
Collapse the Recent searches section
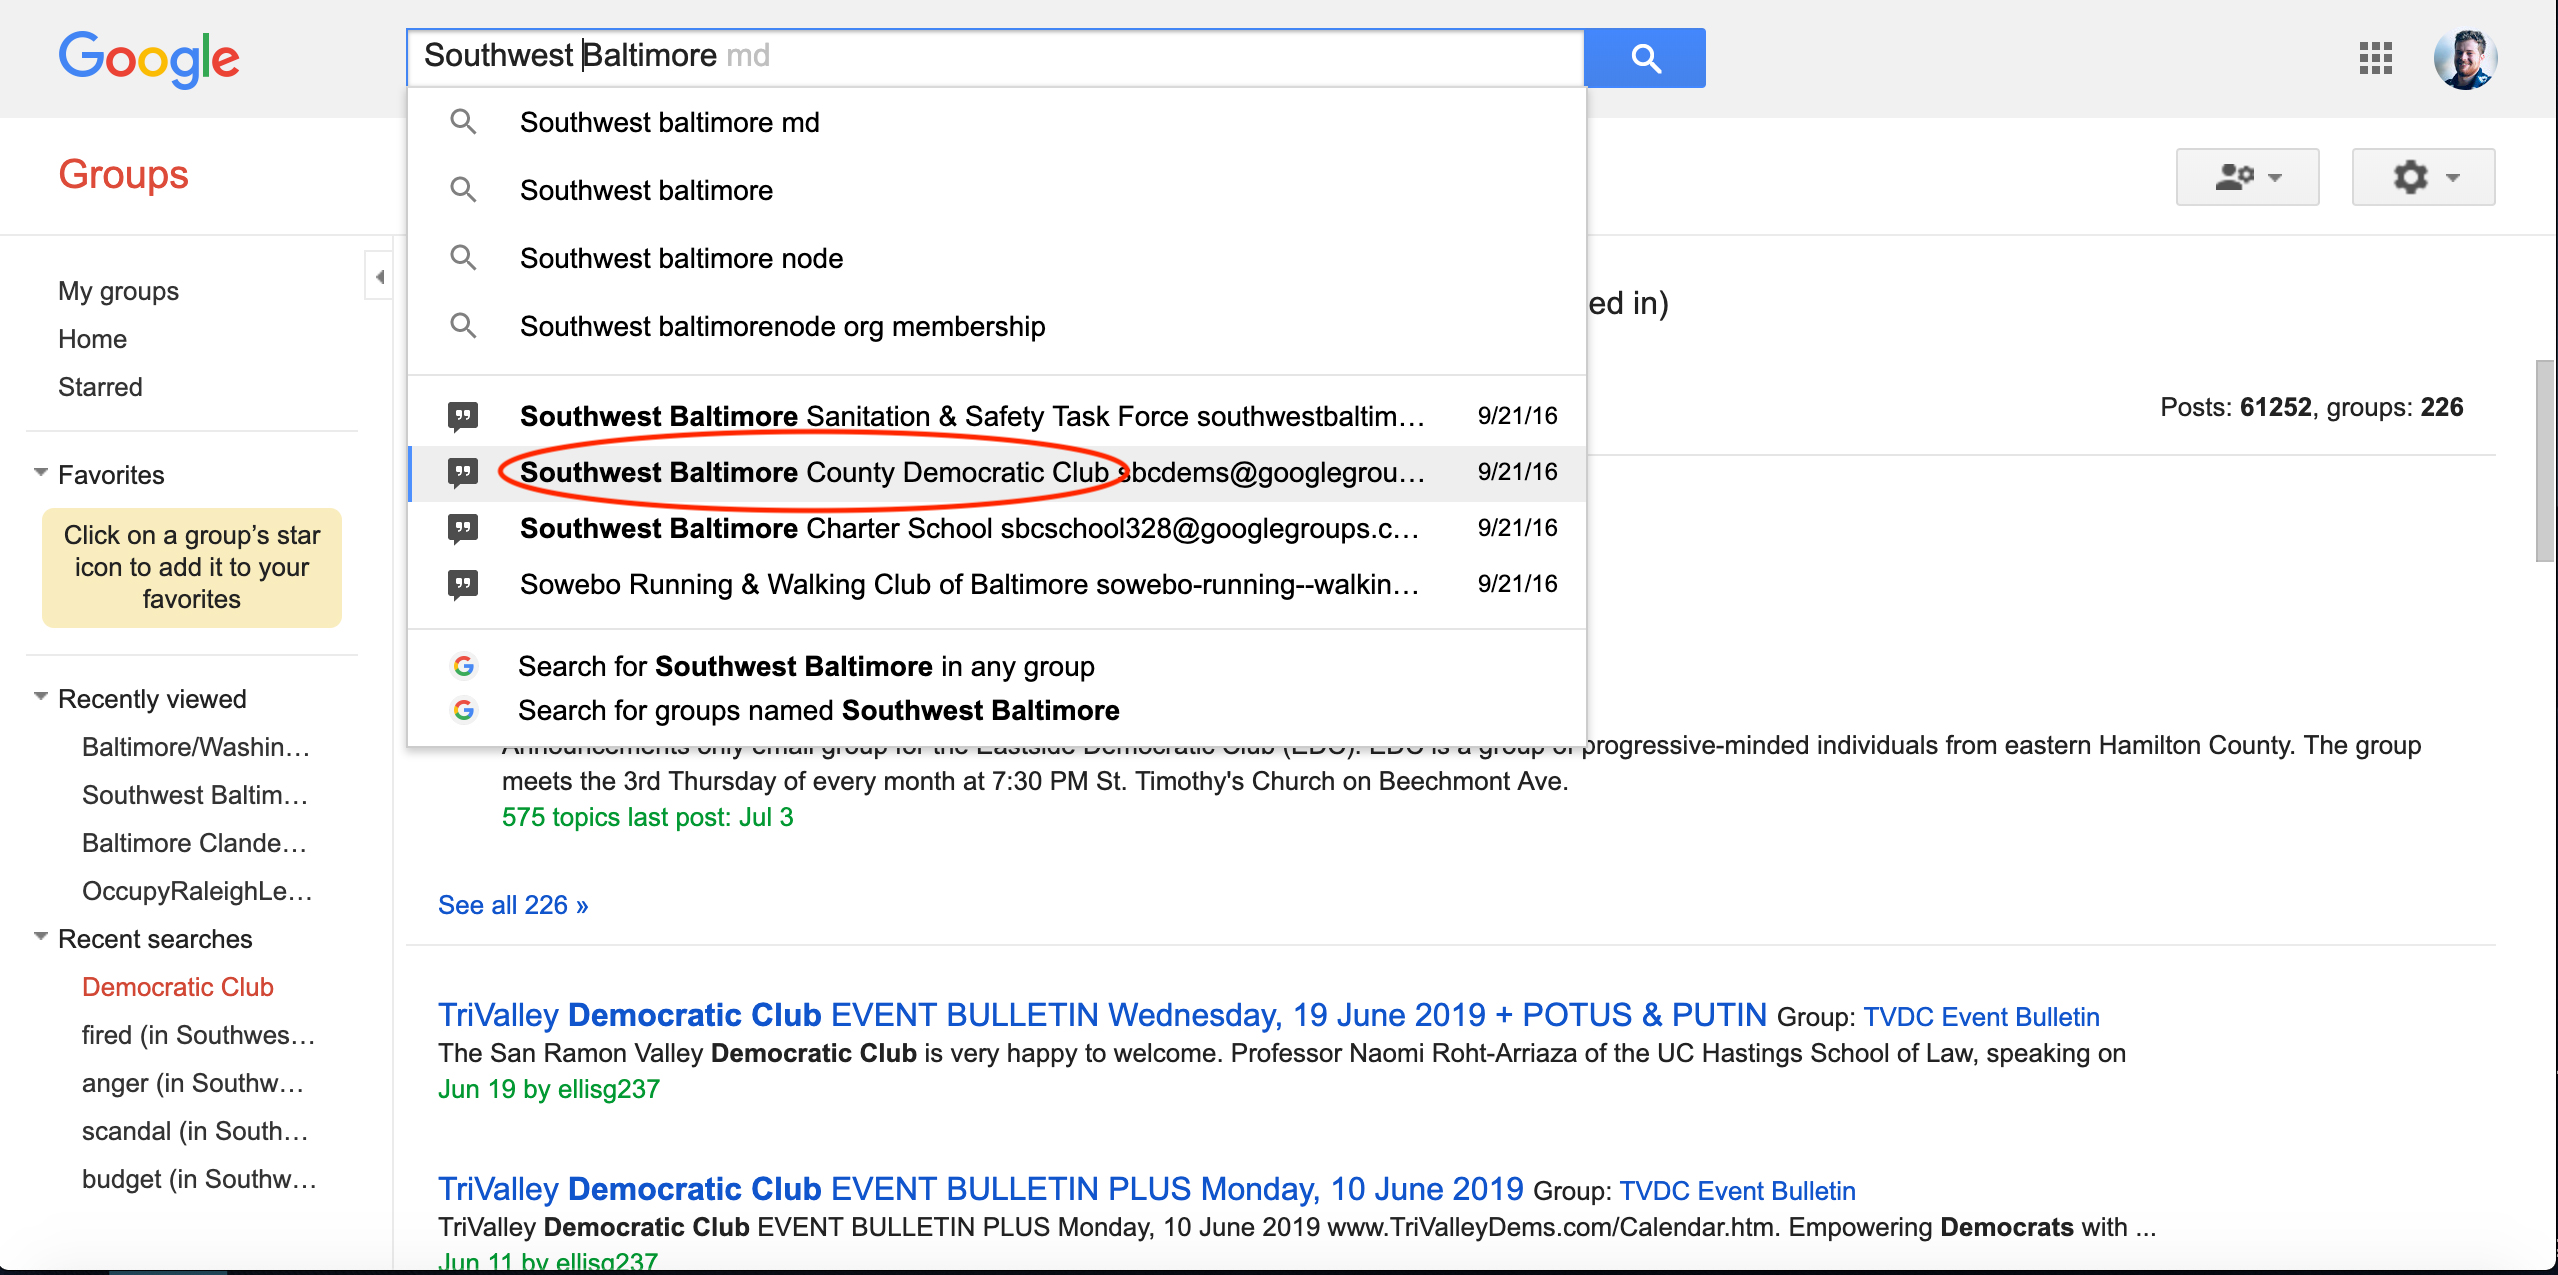[41, 936]
